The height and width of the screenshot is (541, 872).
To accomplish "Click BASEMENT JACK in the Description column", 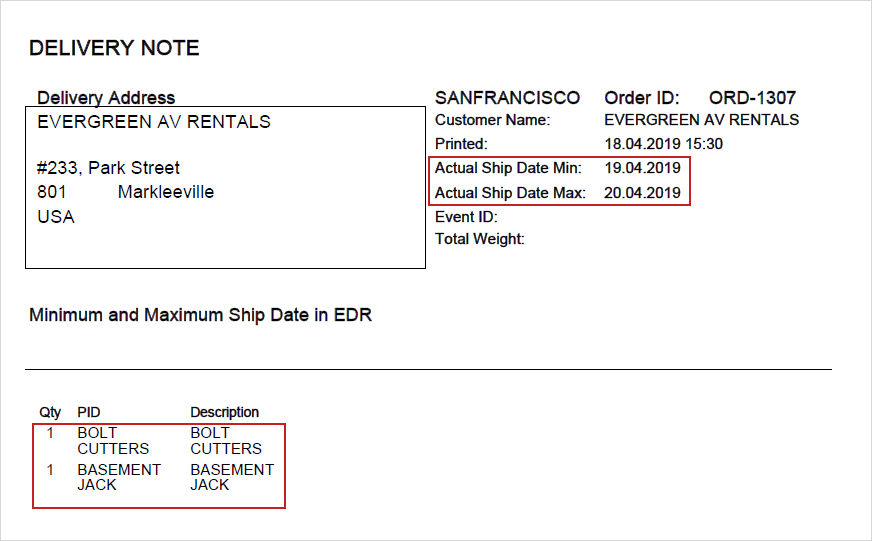I will click(x=232, y=477).
